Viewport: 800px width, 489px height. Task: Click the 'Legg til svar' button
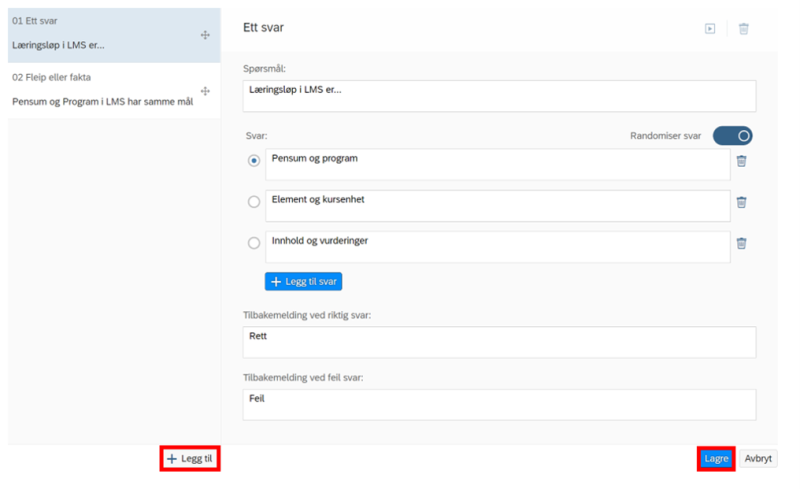click(303, 281)
